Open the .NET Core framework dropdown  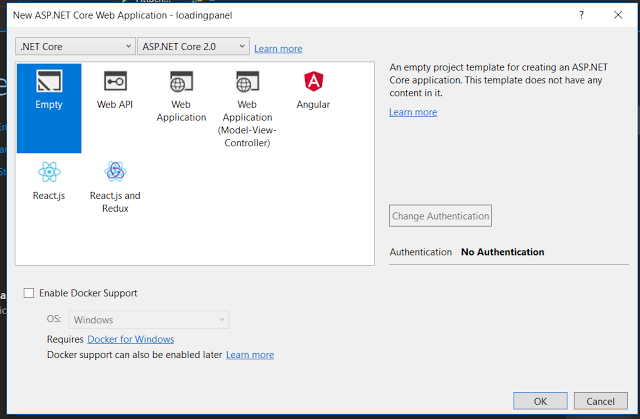click(75, 47)
